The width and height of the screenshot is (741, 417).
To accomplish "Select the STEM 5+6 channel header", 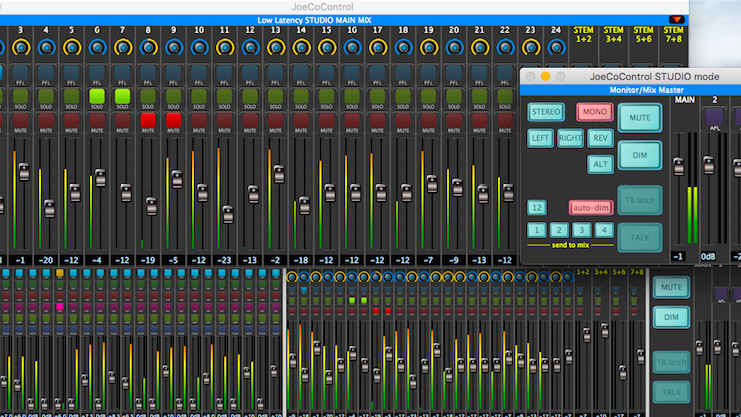I will click(x=641, y=36).
